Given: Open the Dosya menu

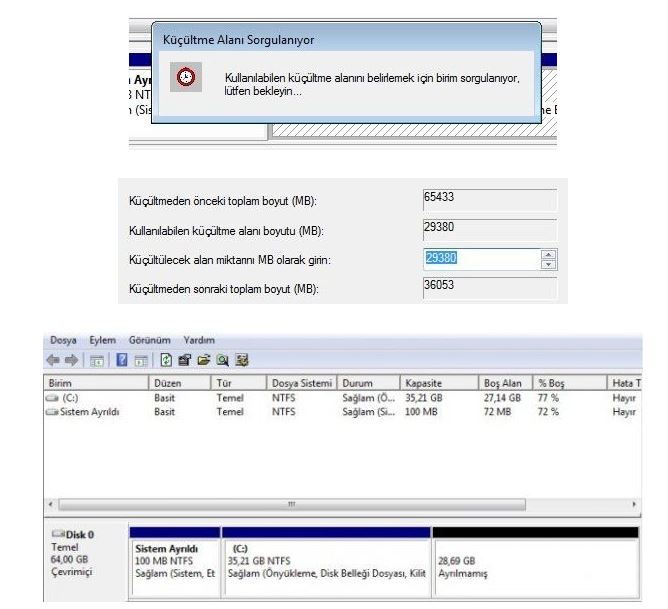Looking at the screenshot, I should 63,341.
